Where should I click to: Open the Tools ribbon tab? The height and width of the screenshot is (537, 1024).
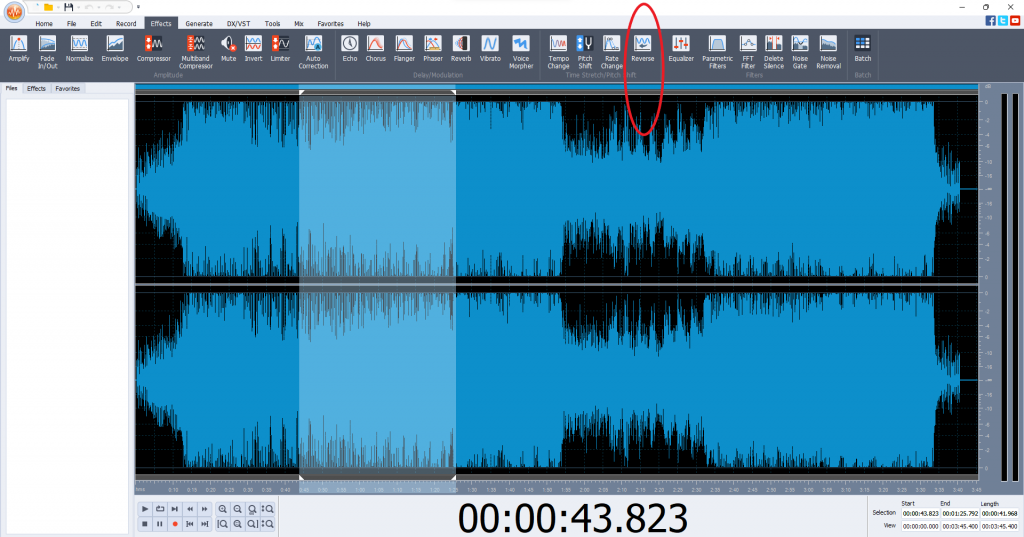[273, 24]
